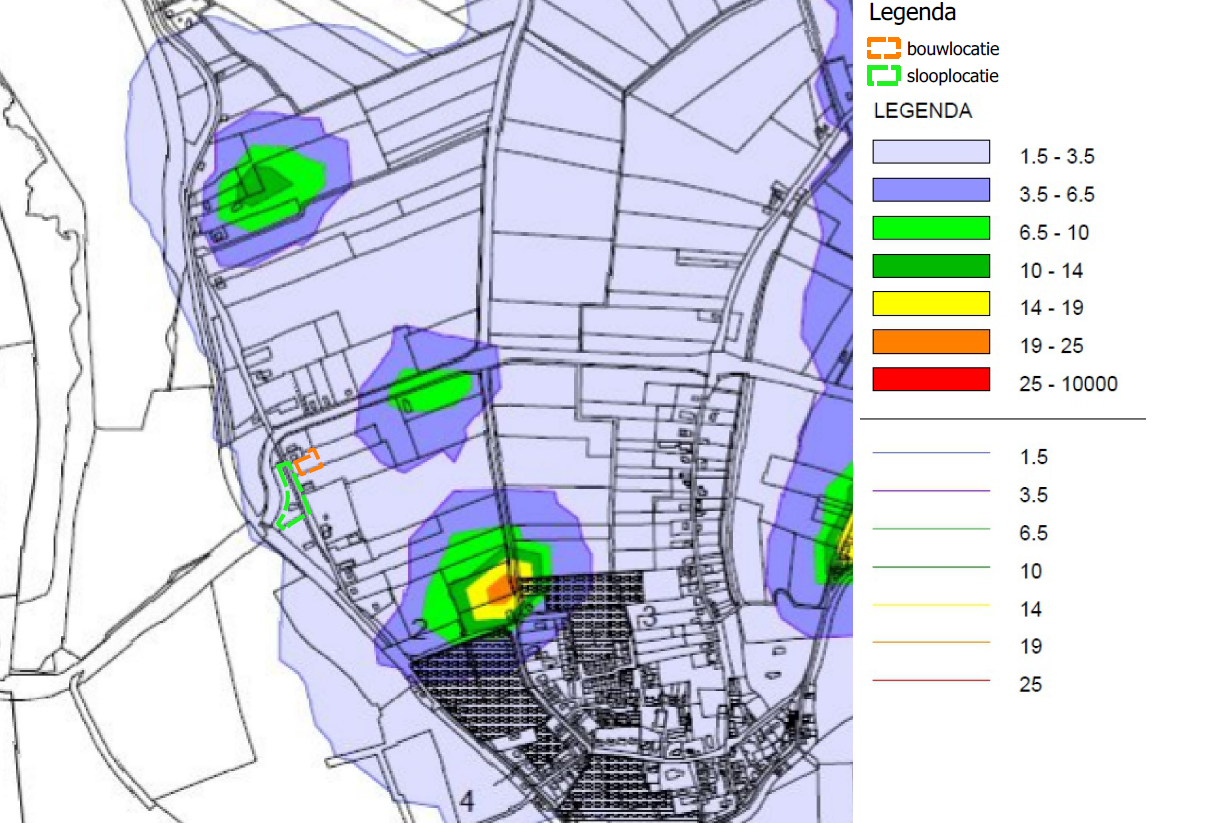Click the contour value label '6.5'
The image size is (1218, 823).
pos(1033,533)
